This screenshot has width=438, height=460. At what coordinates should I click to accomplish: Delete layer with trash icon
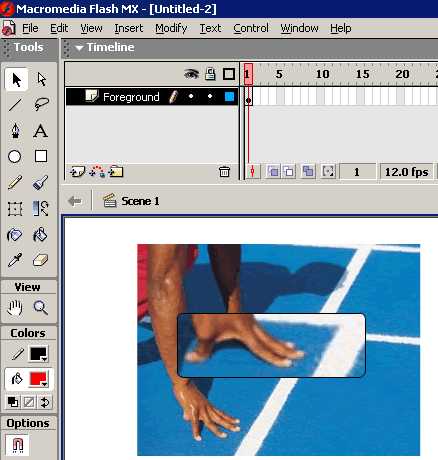coord(224,172)
